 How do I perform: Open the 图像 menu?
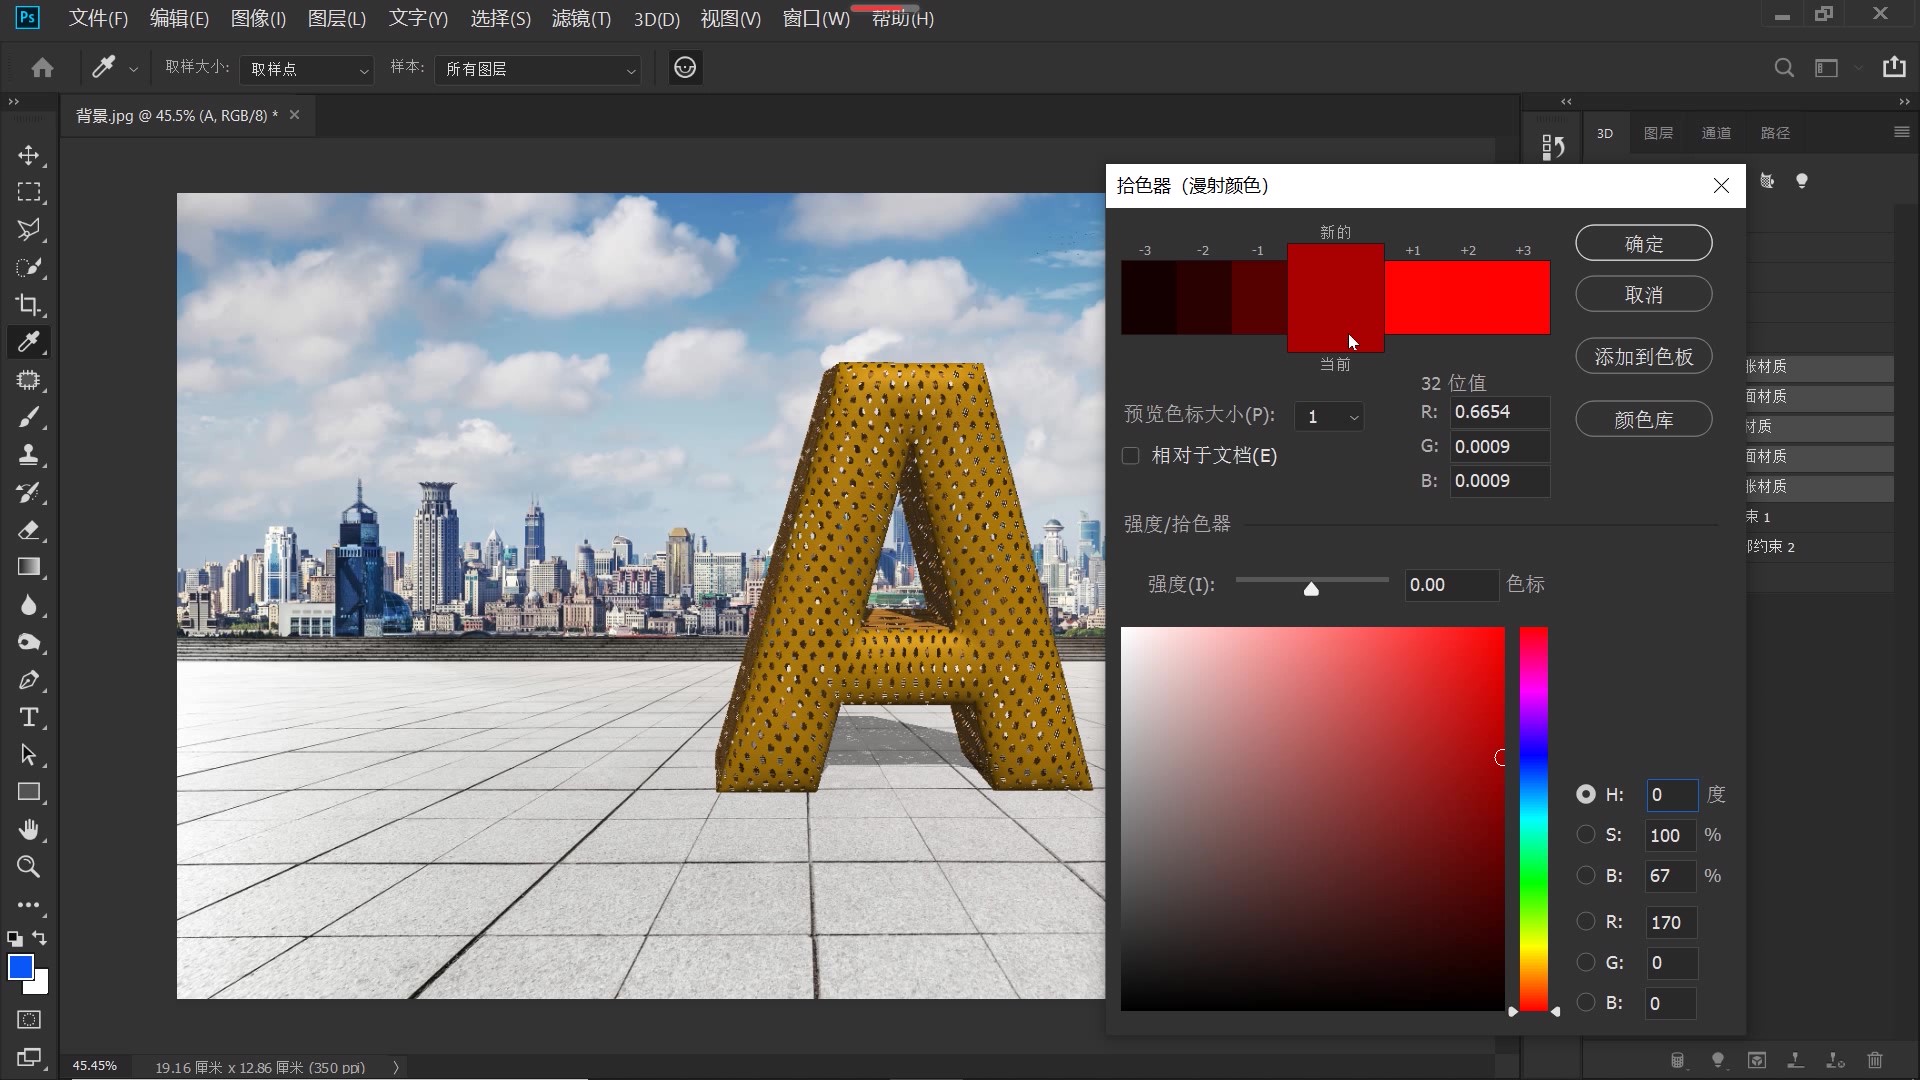click(x=258, y=18)
